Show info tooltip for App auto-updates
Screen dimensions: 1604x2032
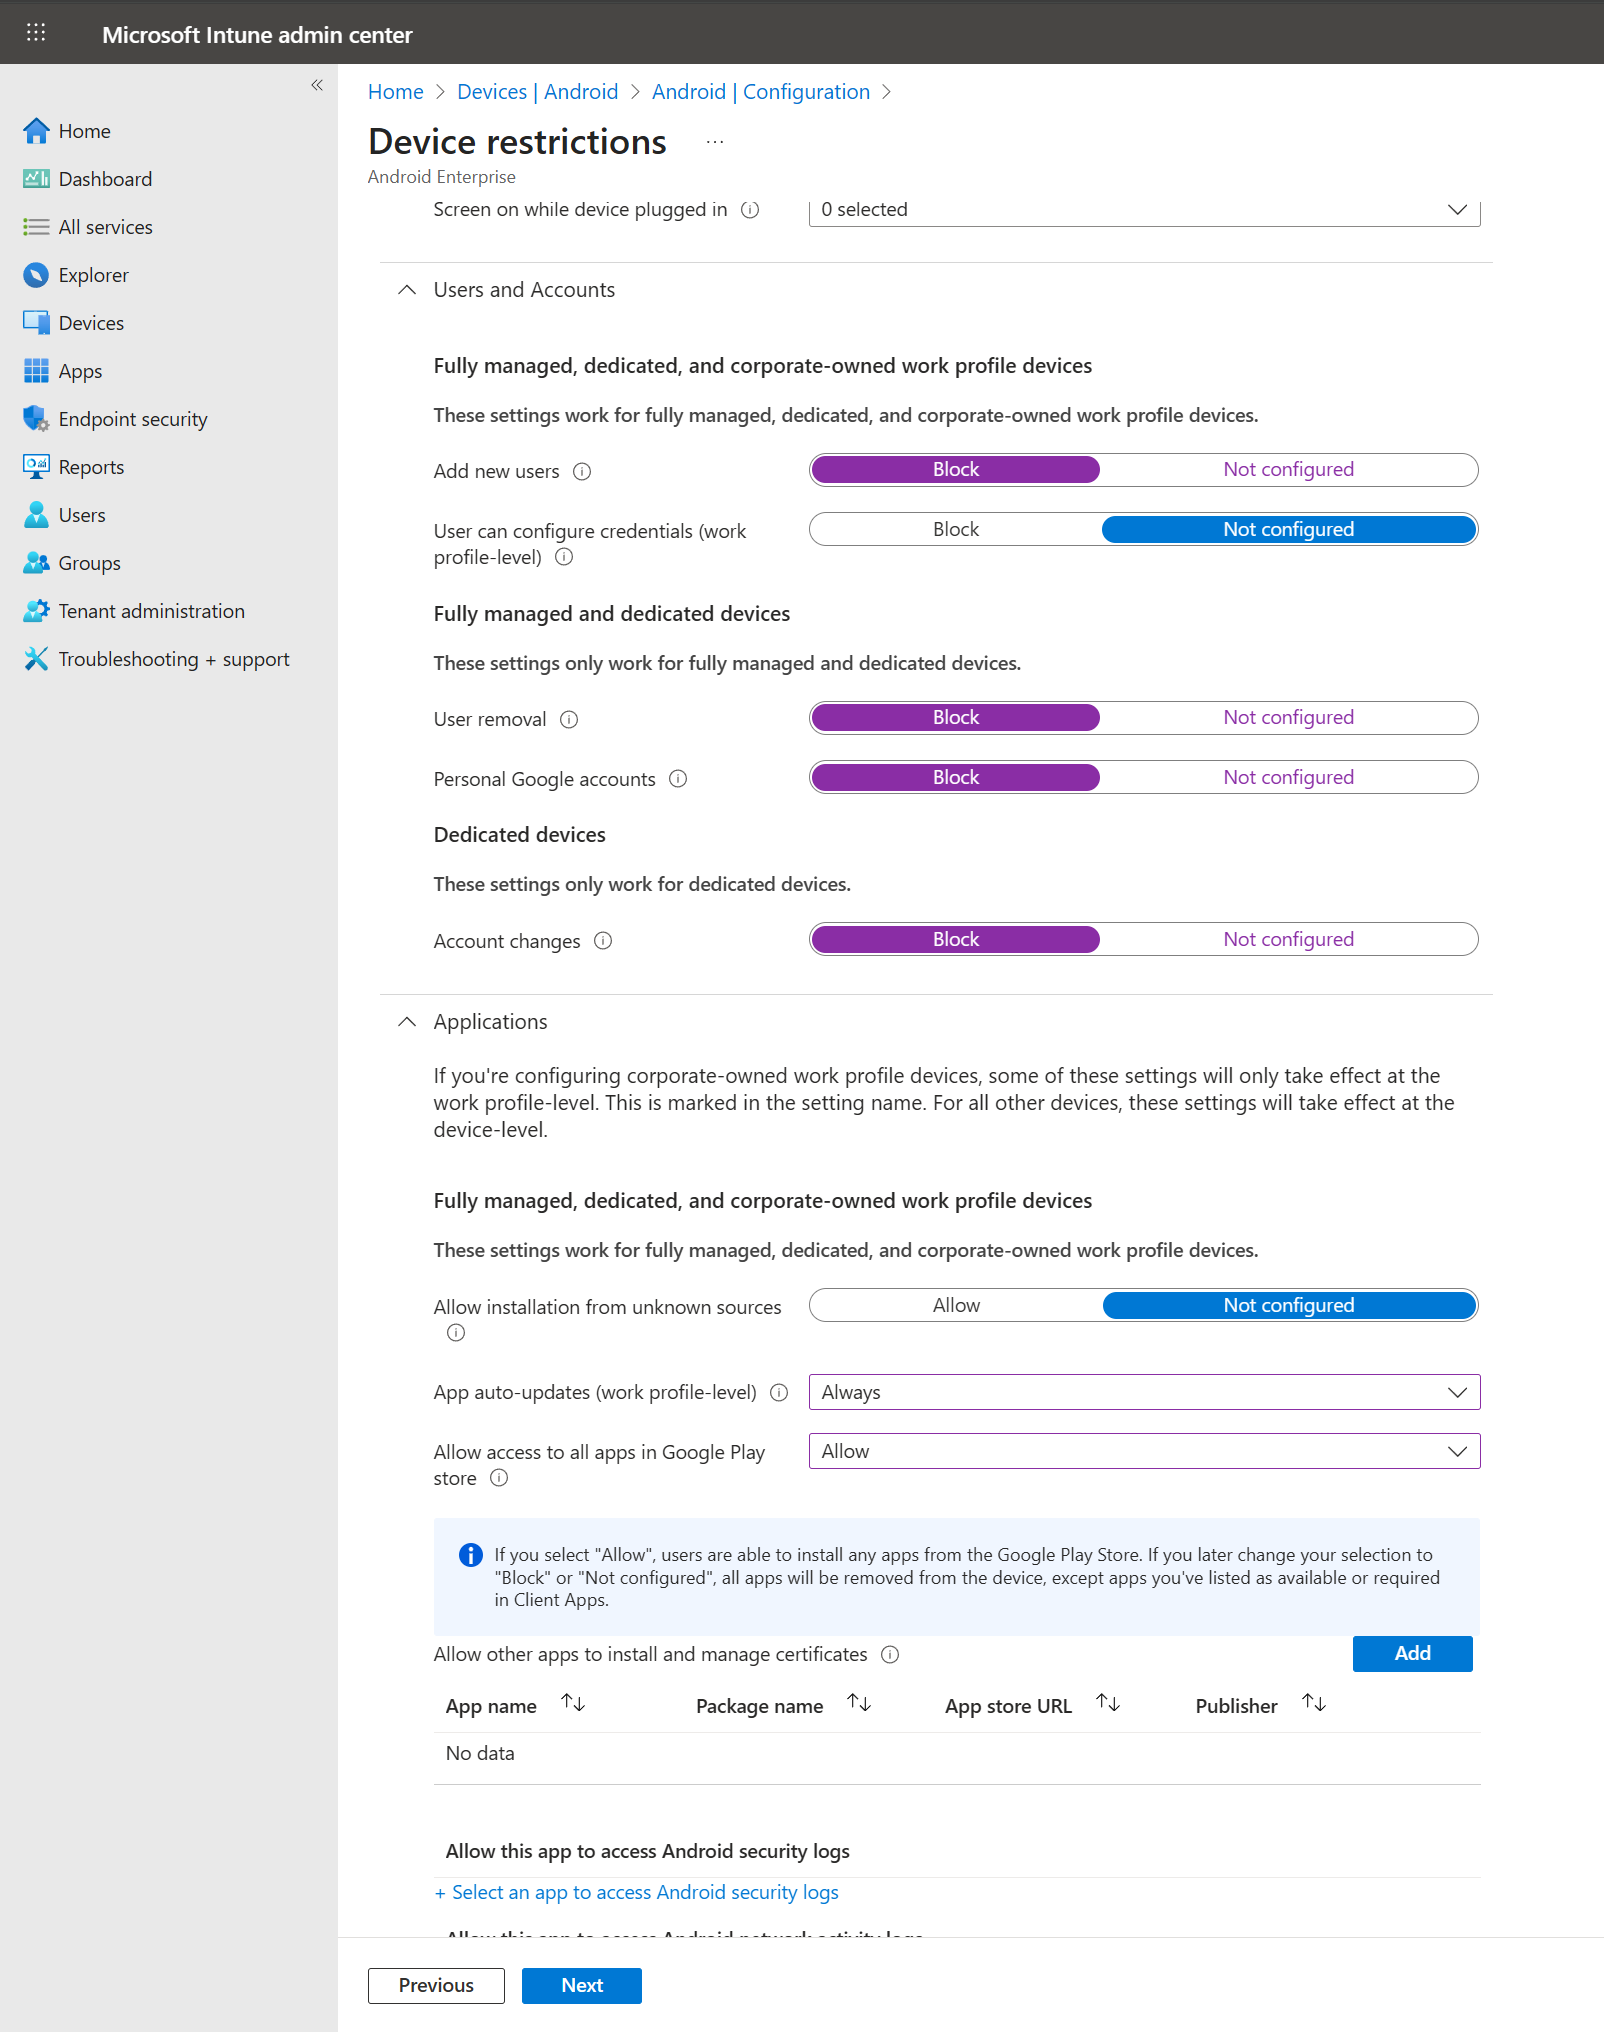(x=779, y=1393)
